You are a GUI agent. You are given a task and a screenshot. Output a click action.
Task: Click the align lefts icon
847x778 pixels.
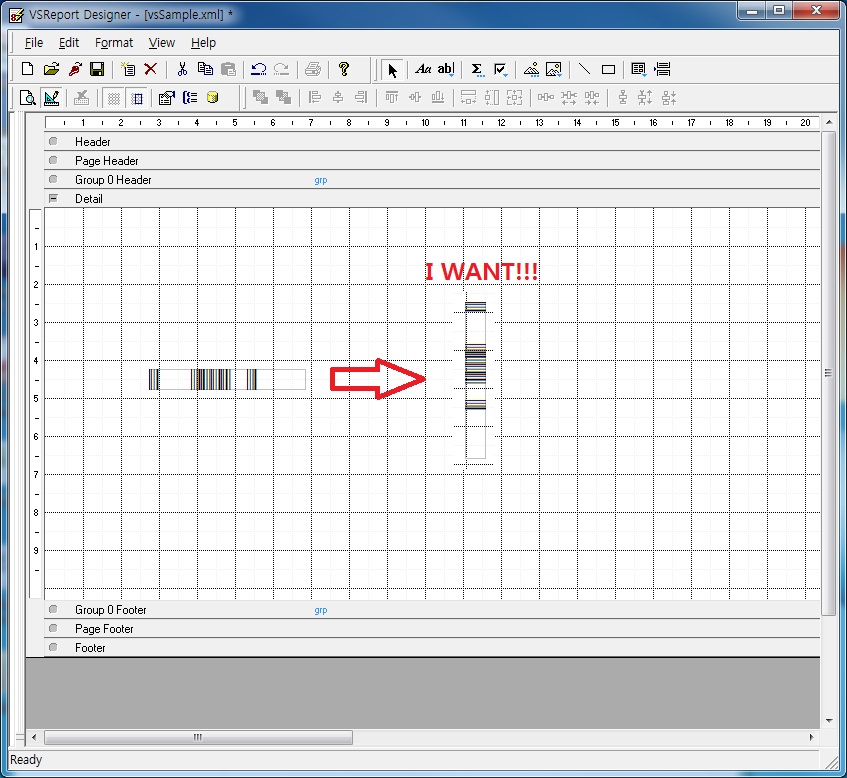(314, 98)
